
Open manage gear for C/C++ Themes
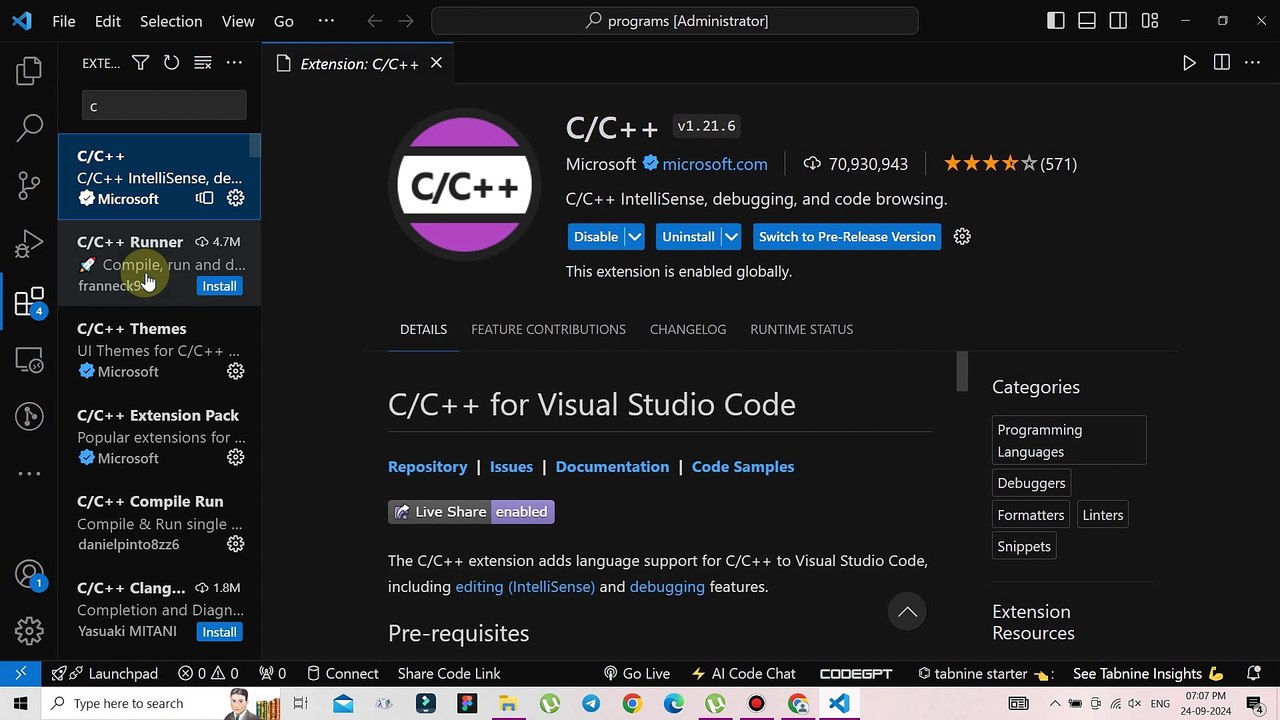[235, 371]
